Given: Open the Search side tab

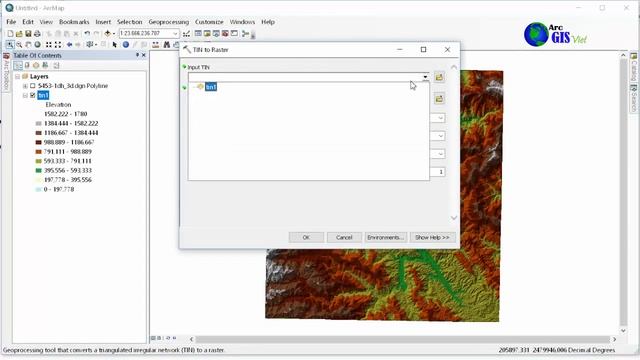Looking at the screenshot, I should (x=634, y=98).
